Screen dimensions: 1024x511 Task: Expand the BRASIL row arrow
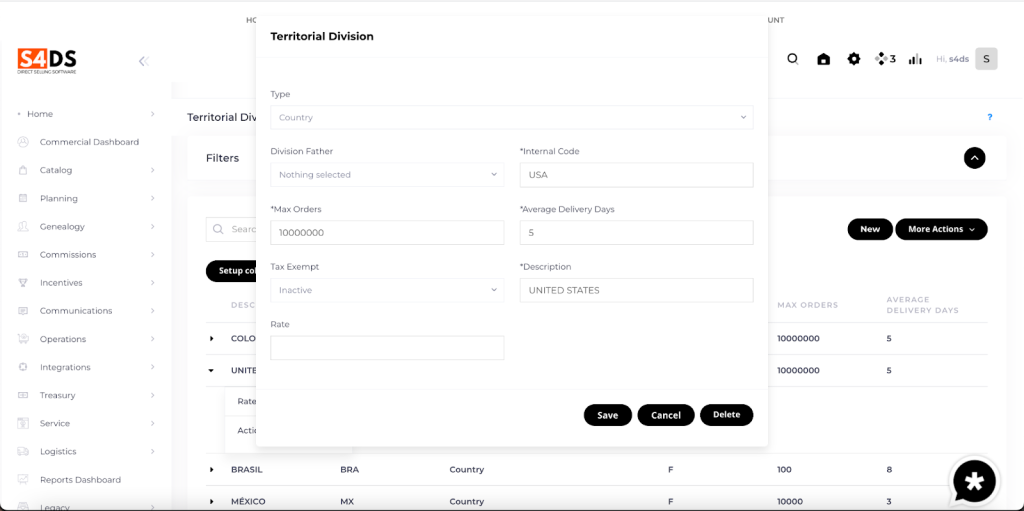(212, 470)
